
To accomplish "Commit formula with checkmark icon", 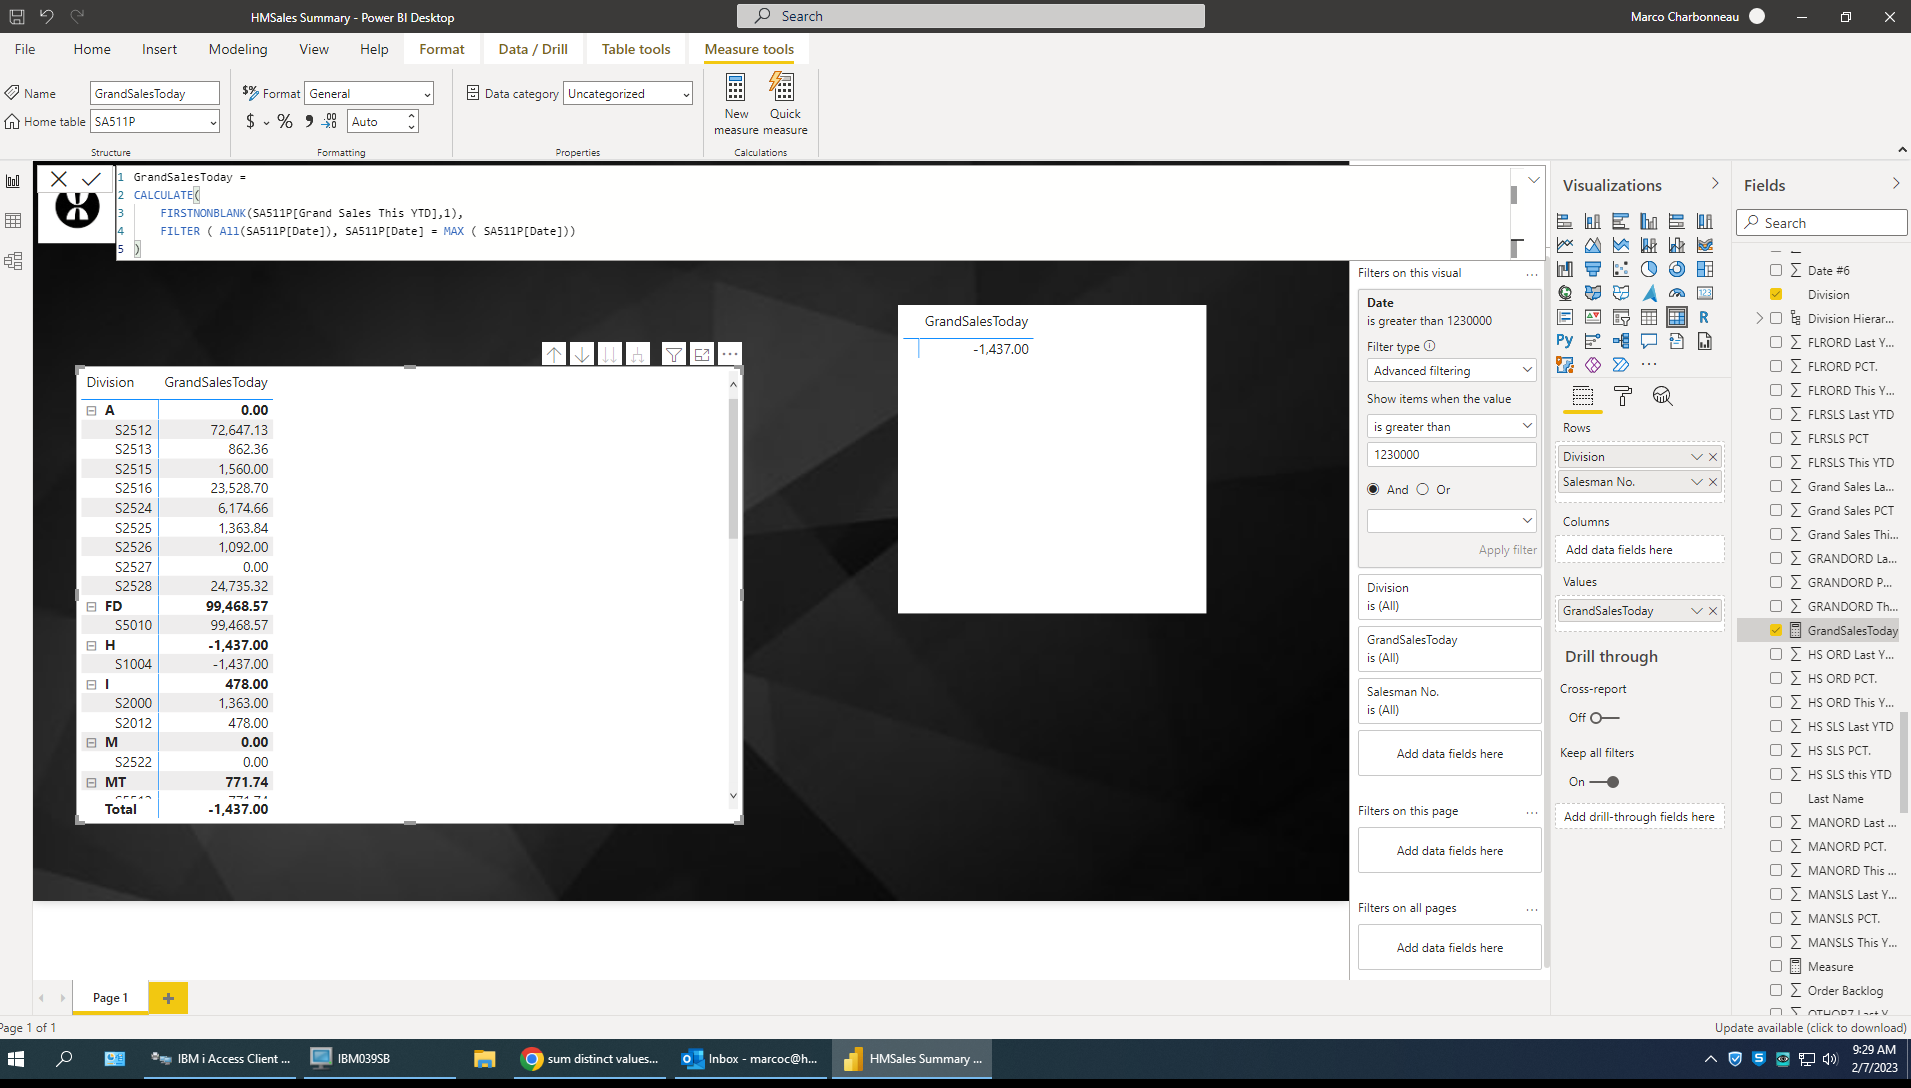I will point(92,179).
